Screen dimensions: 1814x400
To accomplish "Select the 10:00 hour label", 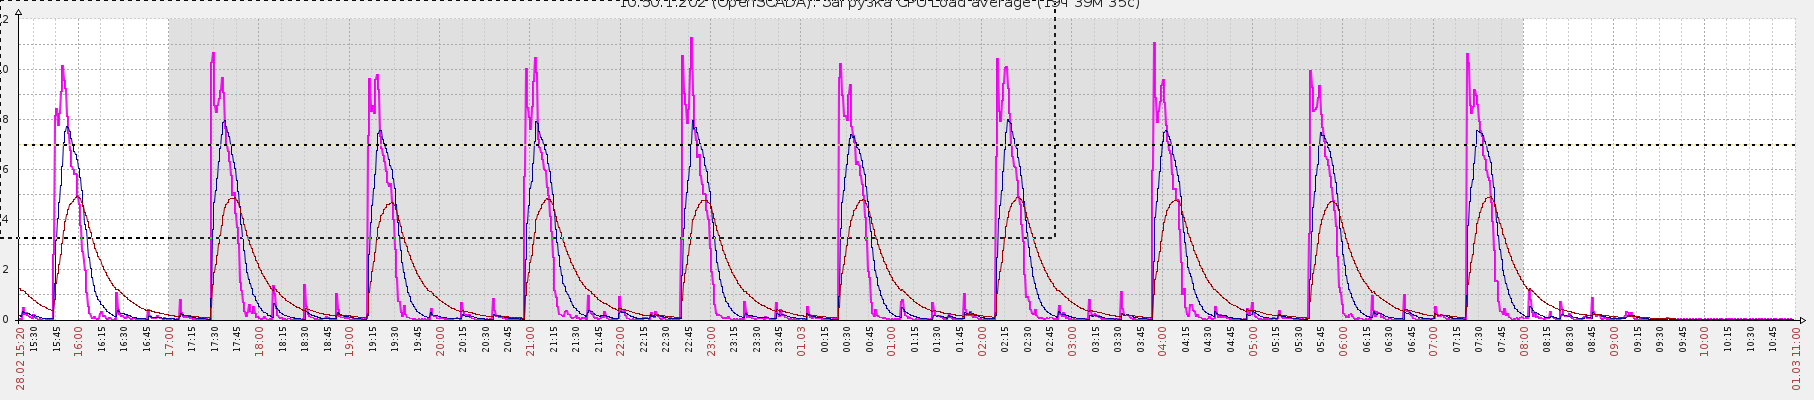I will (x=1705, y=340).
